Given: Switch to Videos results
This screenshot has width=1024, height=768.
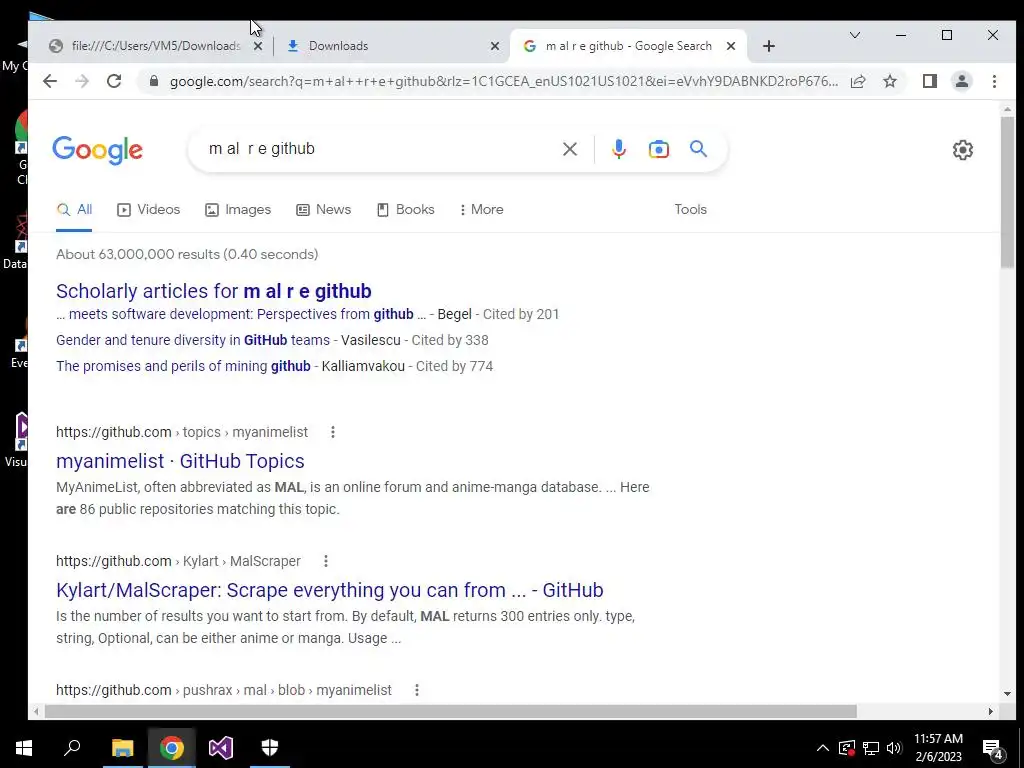Looking at the screenshot, I should pos(148,210).
